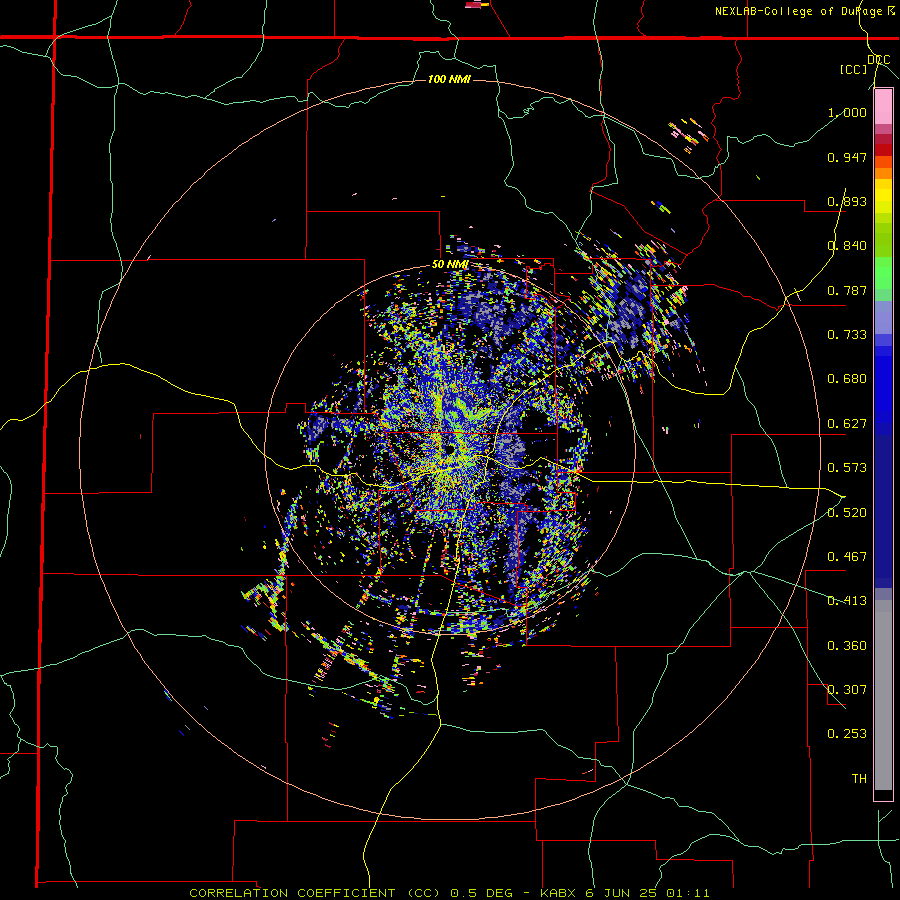Click the DCC [CC] legend title
Viewport: 900px width, 900px height.
864,64
